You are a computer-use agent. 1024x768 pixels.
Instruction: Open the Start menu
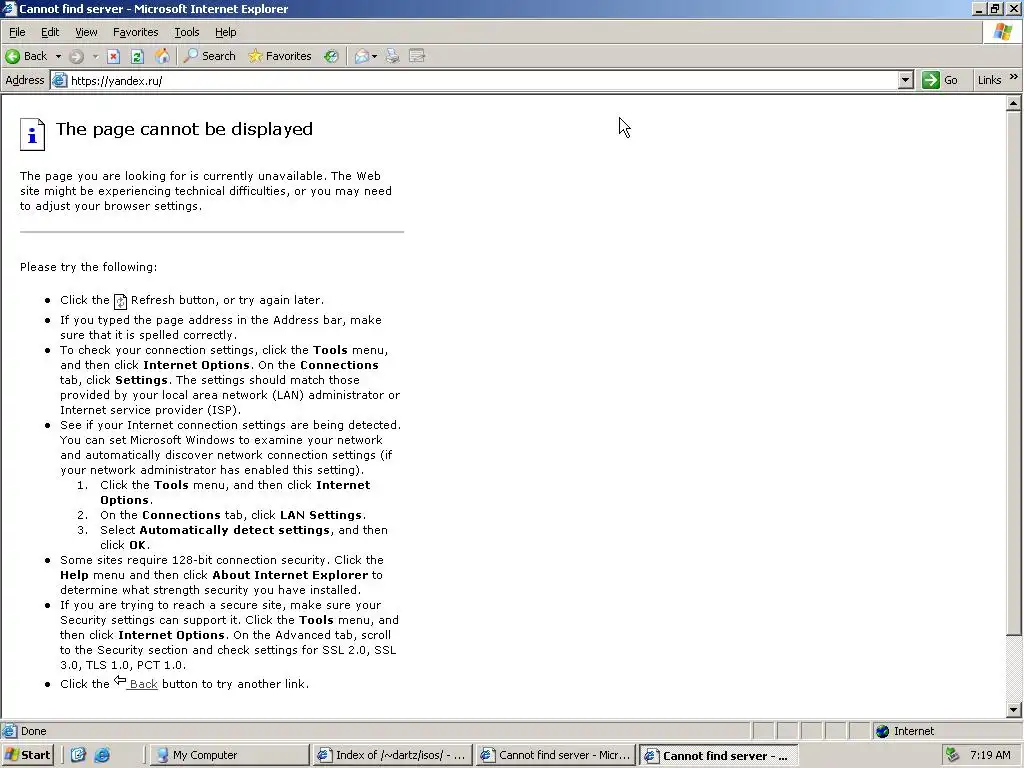tap(27, 755)
